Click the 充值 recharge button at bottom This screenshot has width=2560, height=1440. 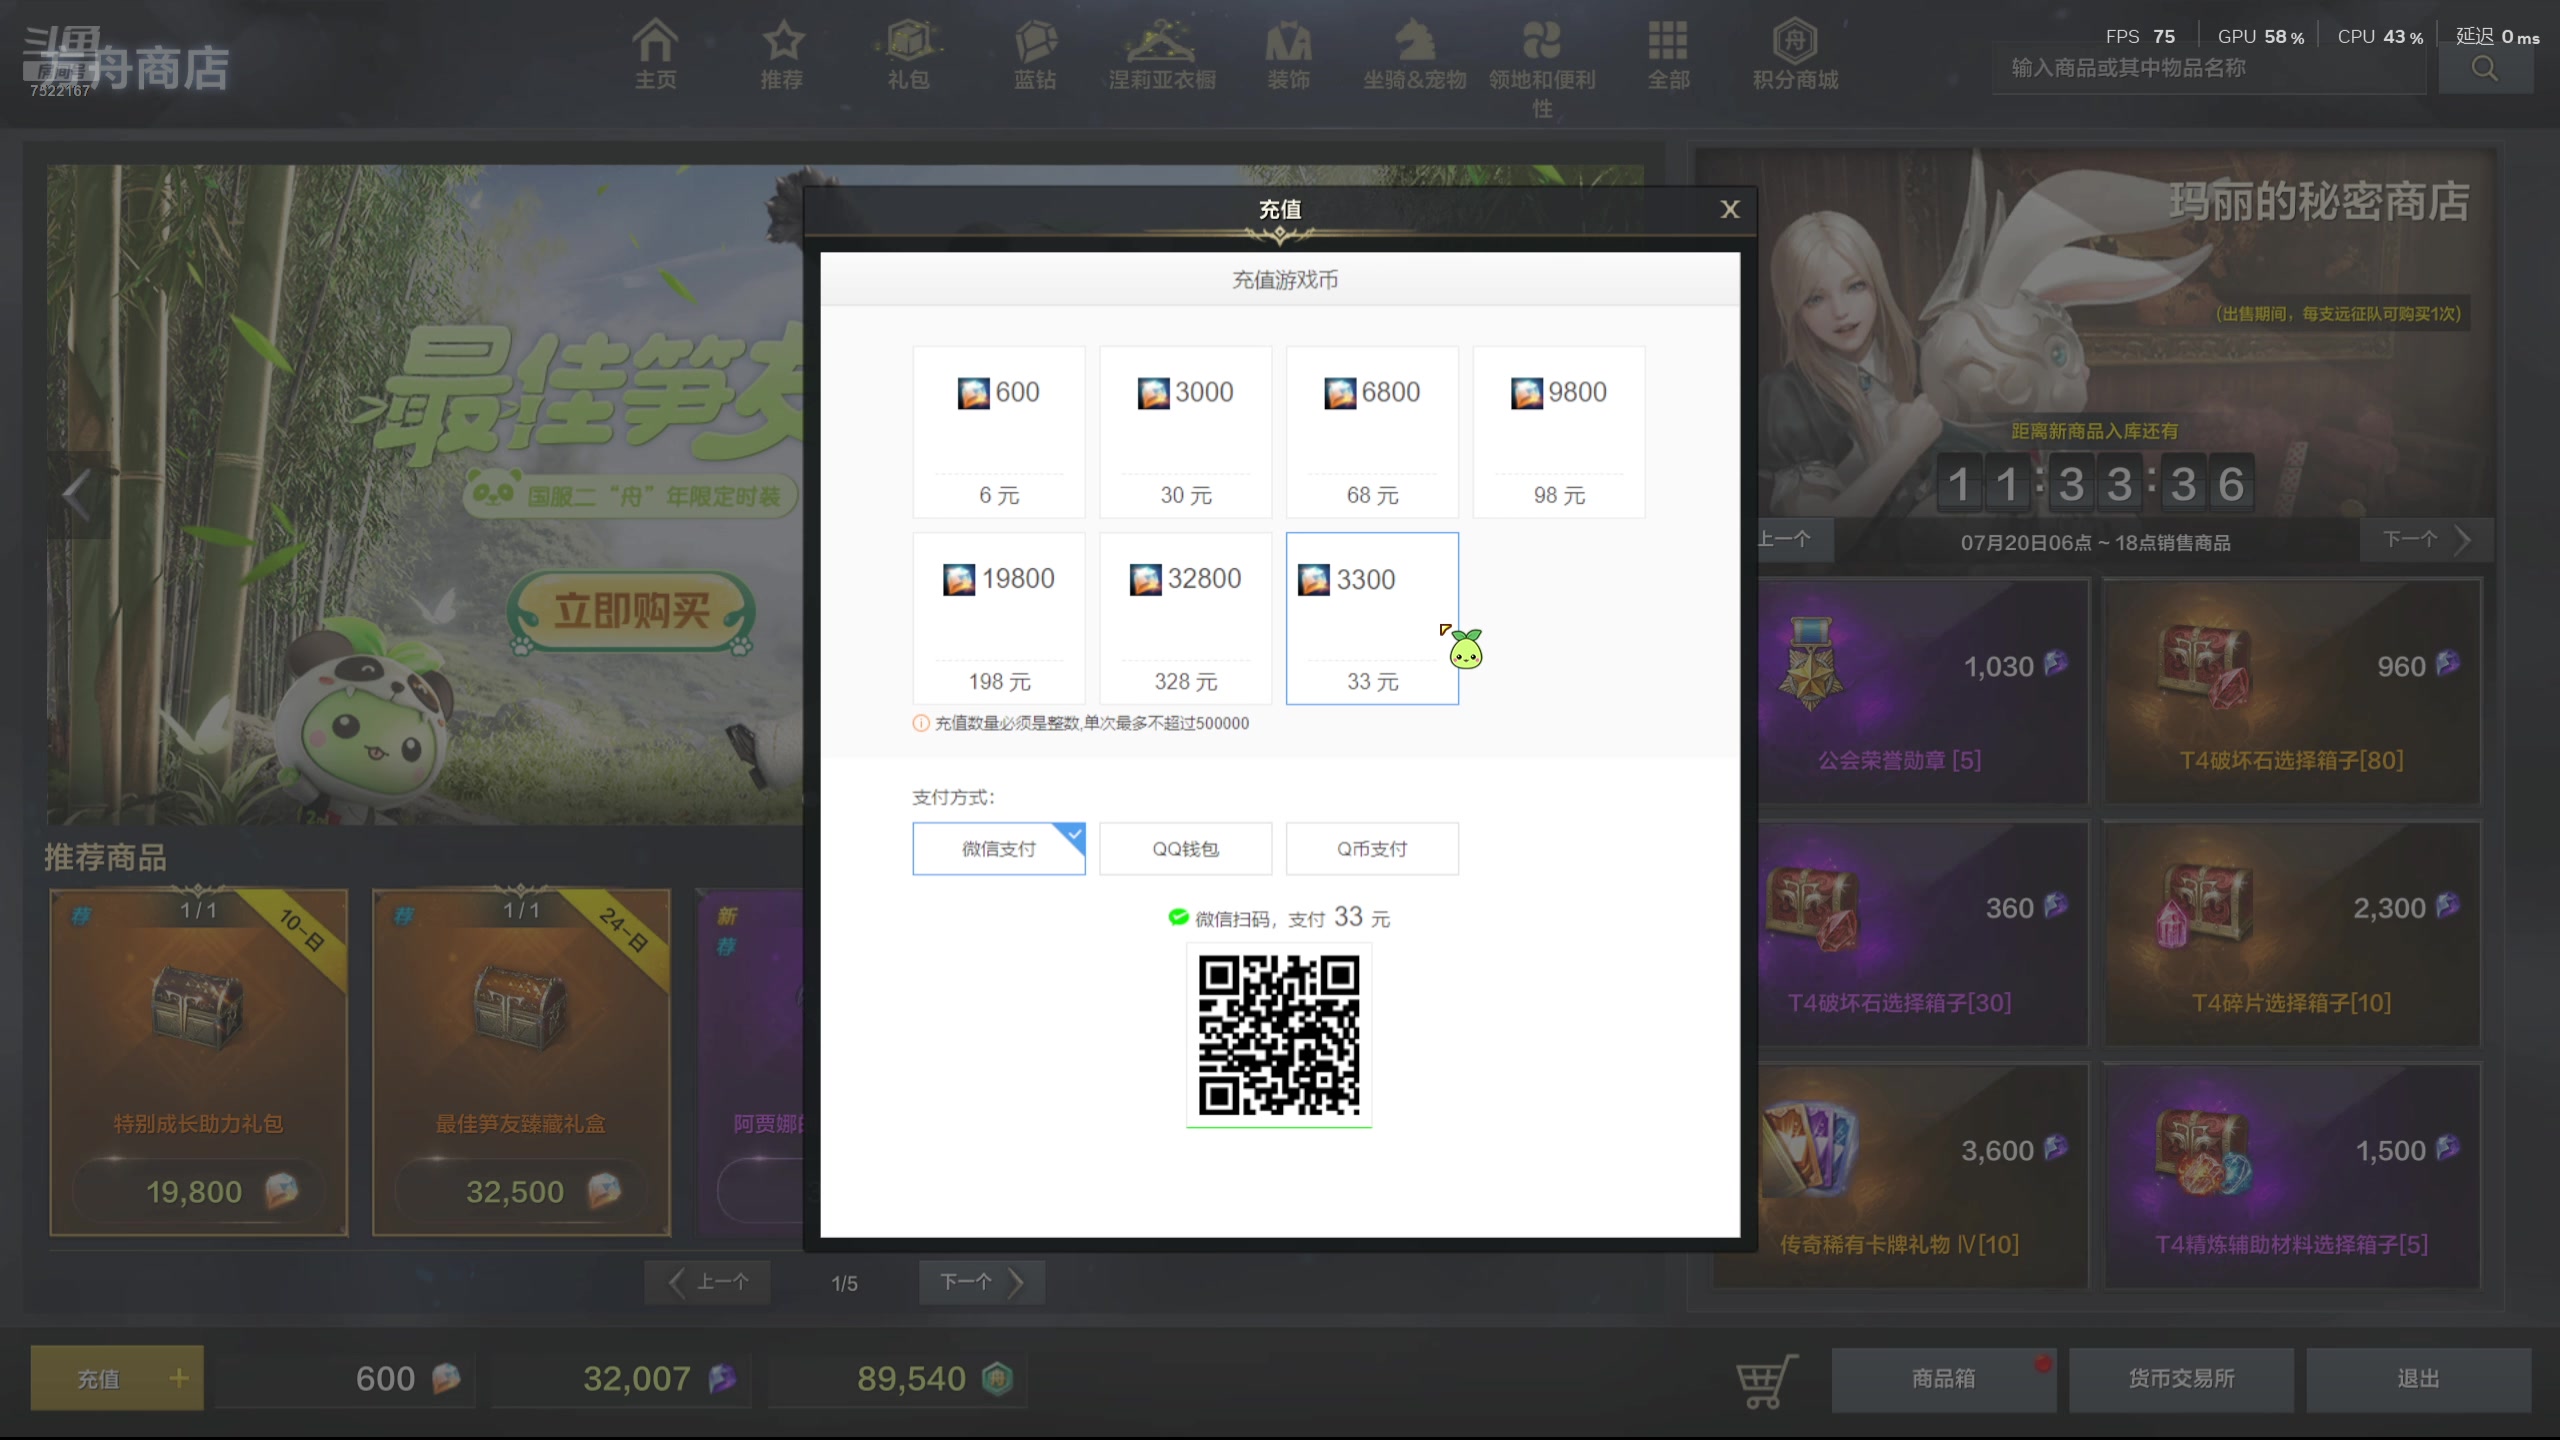[x=117, y=1378]
